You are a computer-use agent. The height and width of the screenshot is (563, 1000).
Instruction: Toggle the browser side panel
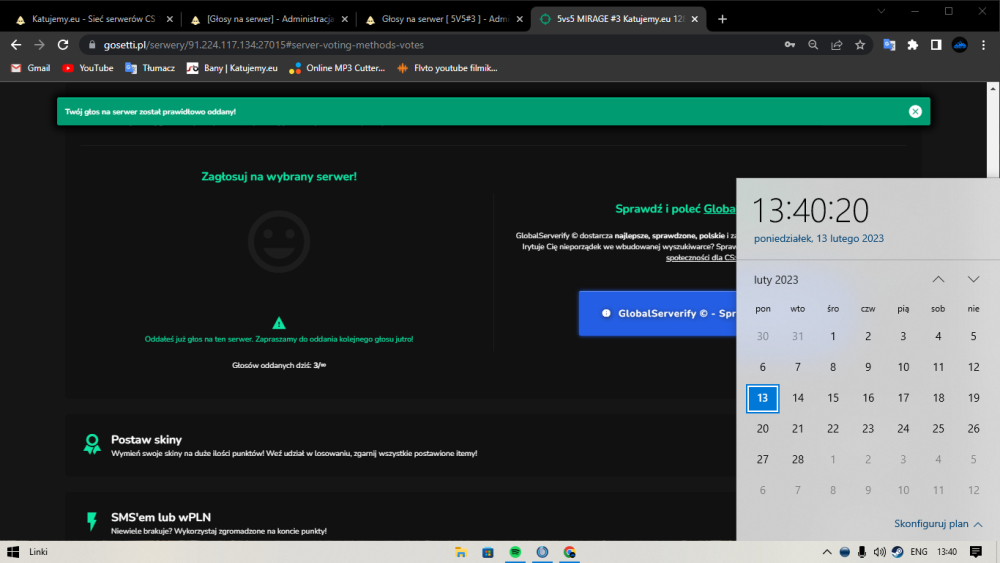tap(936, 45)
